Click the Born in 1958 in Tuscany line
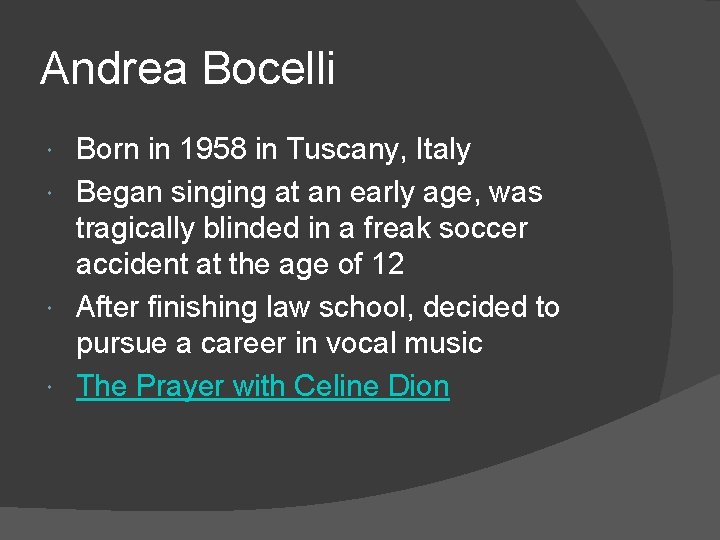The height and width of the screenshot is (540, 720). 273,150
